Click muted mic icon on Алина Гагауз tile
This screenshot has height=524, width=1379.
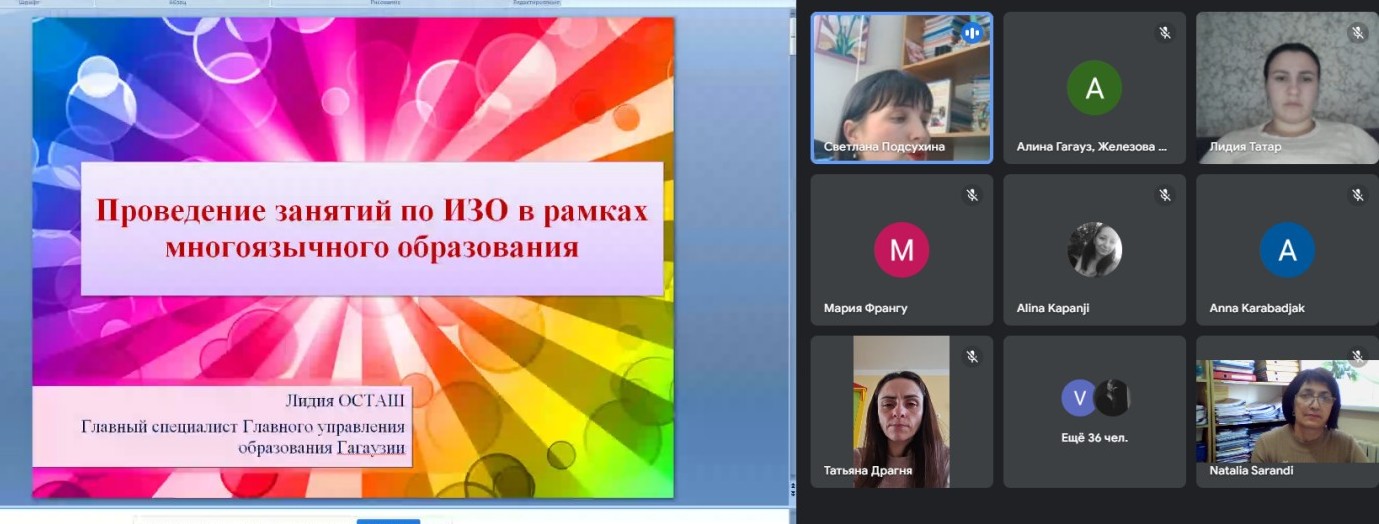click(x=1165, y=33)
